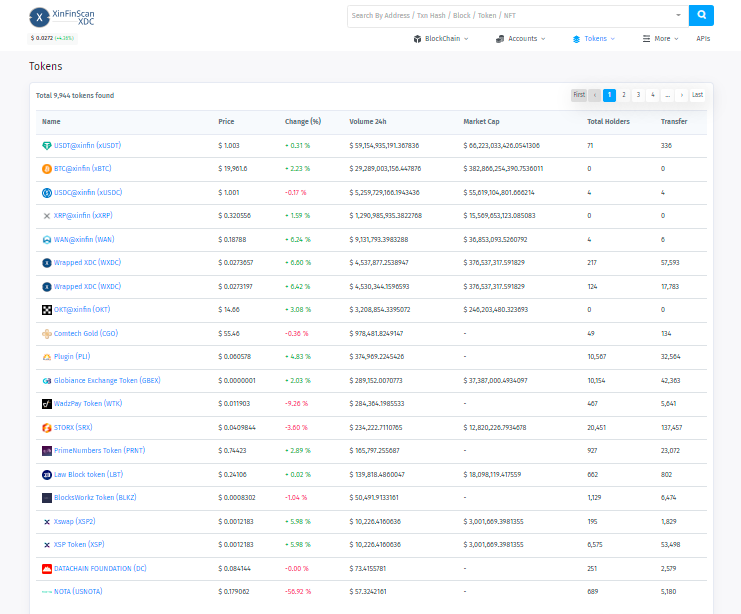Open the Accounts dropdown menu
Image resolution: width=741 pixels, height=614 pixels.
(x=520, y=39)
